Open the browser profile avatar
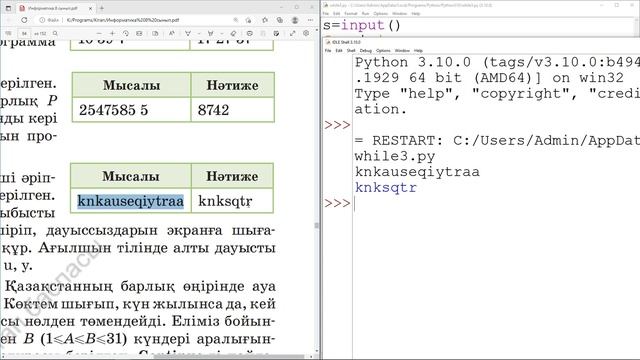Screen dimensions: 640x360 point(295,20)
